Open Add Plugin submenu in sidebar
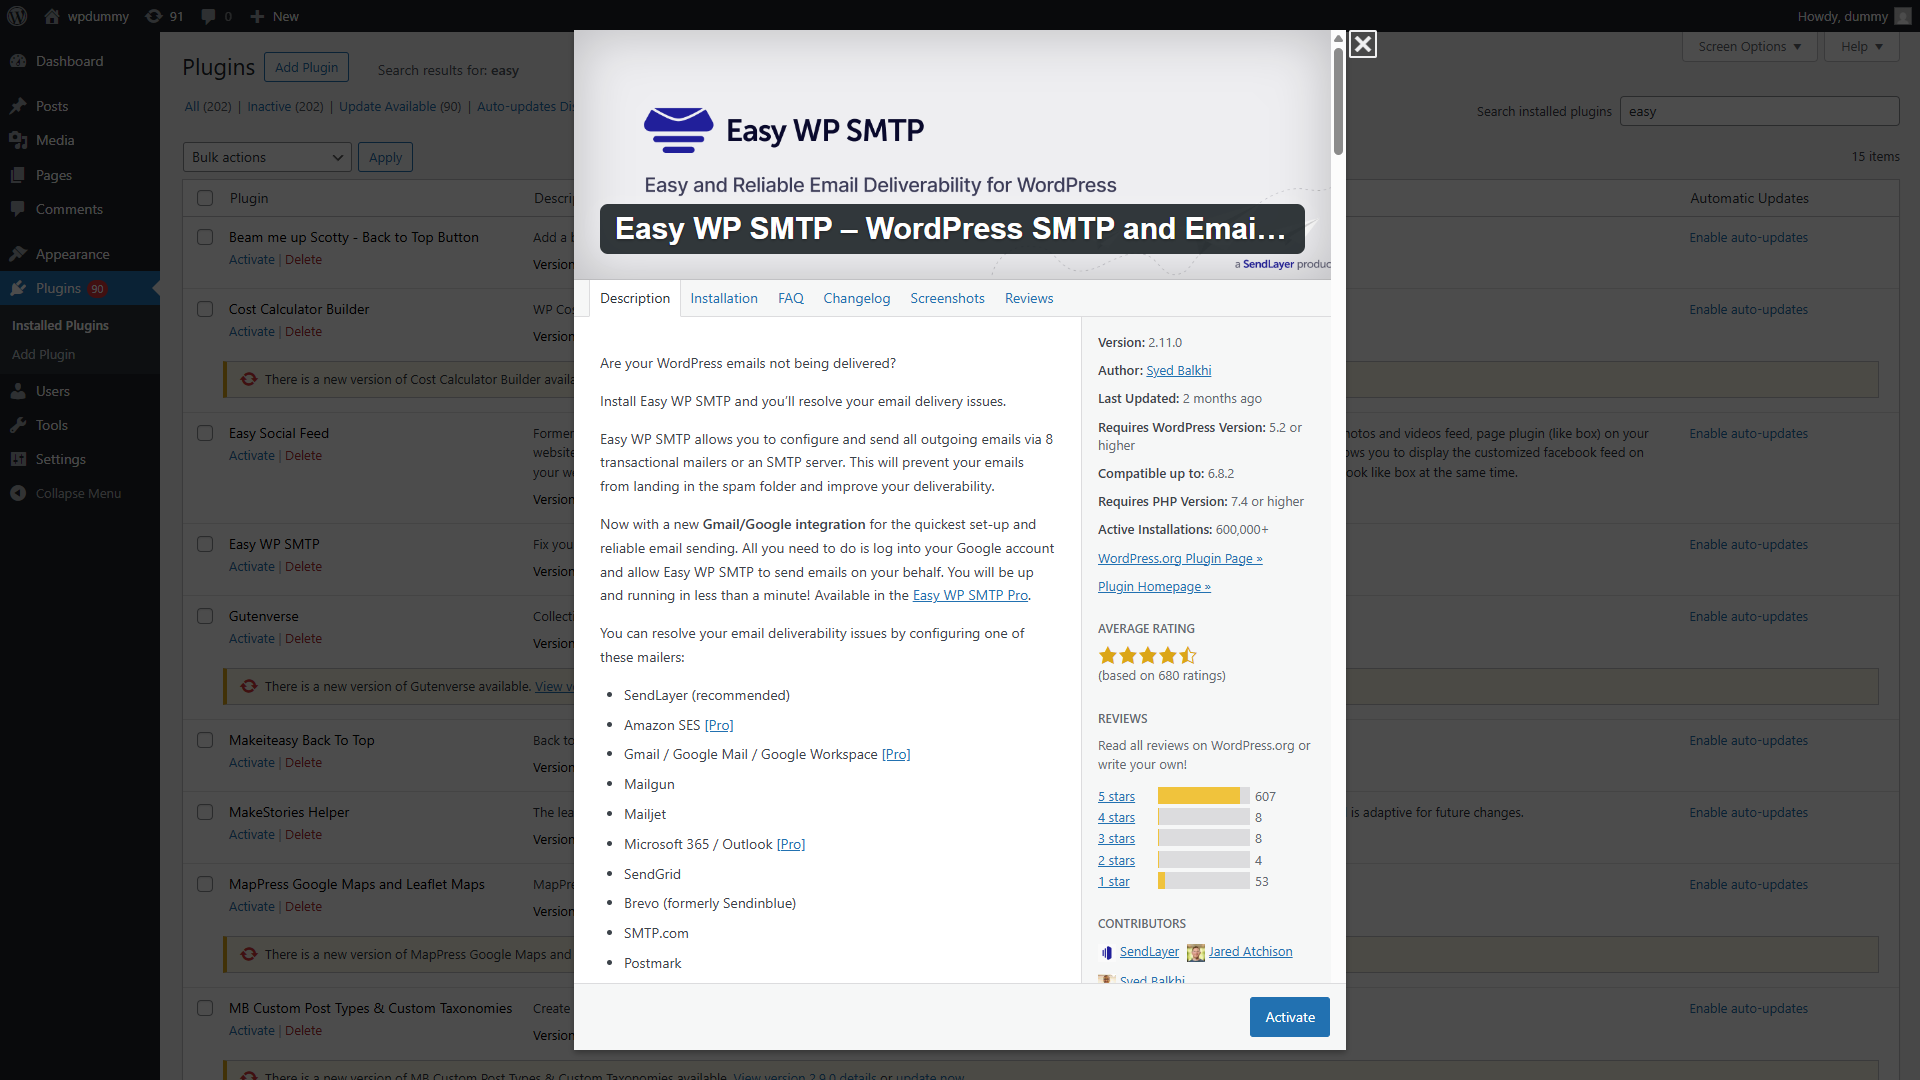Viewport: 1920px width, 1080px height. (43, 354)
